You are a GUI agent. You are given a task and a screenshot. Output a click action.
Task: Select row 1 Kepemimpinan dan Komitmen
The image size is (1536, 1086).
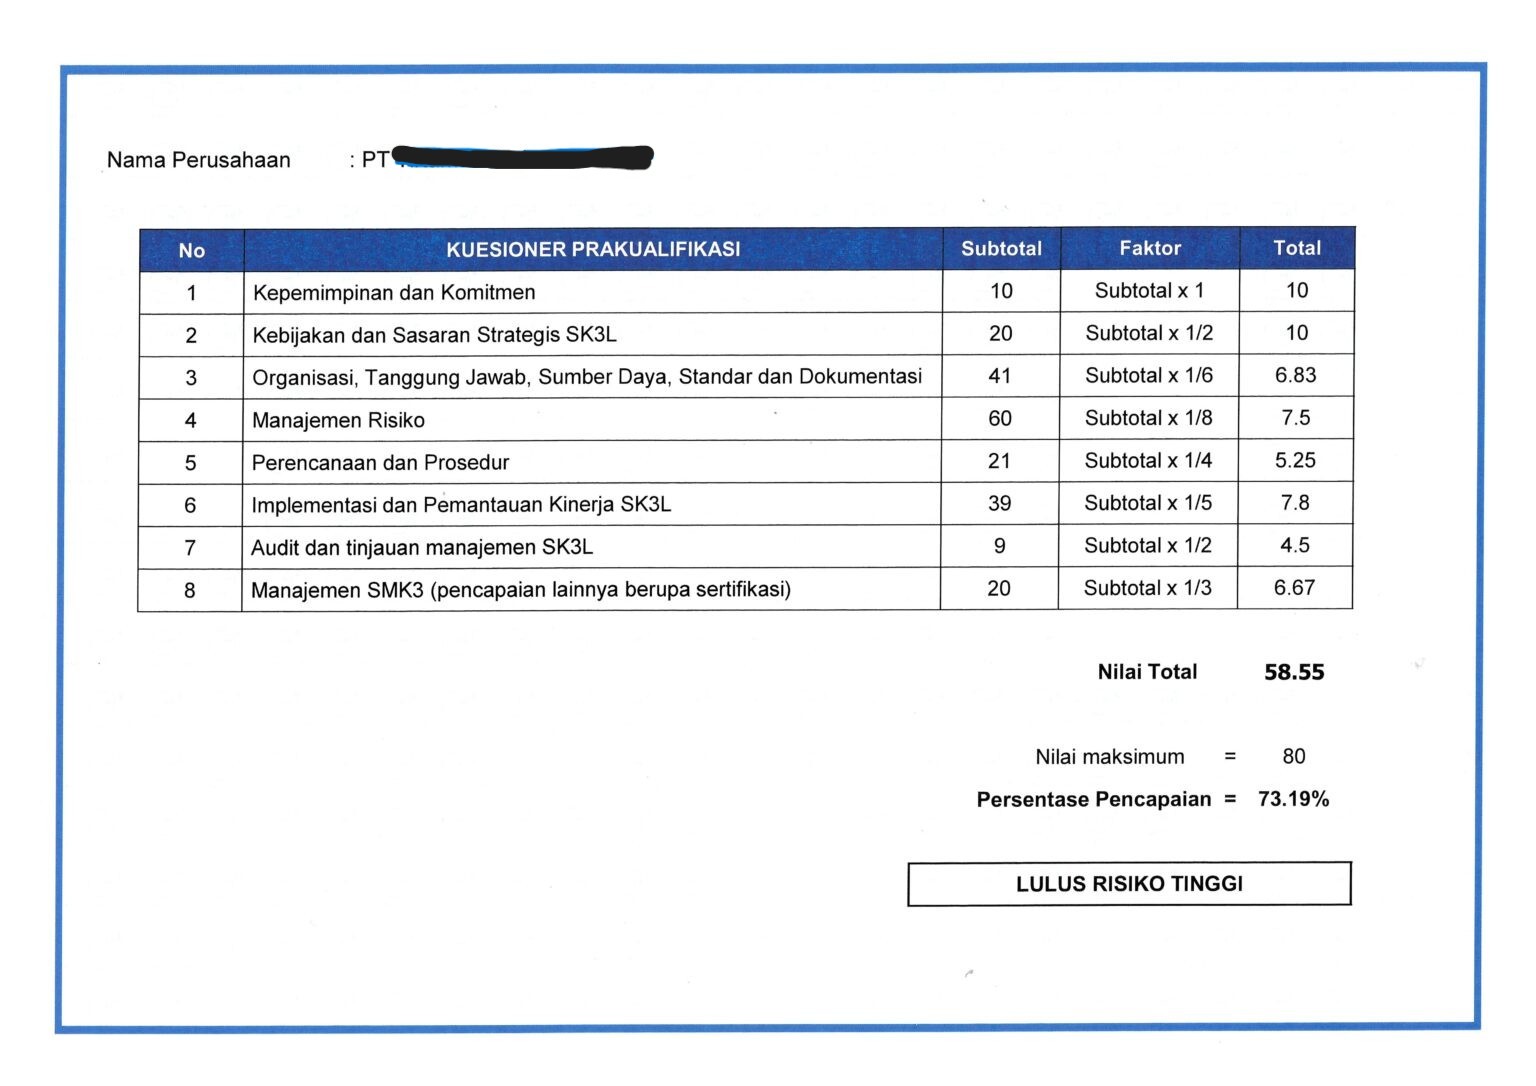click(x=390, y=290)
